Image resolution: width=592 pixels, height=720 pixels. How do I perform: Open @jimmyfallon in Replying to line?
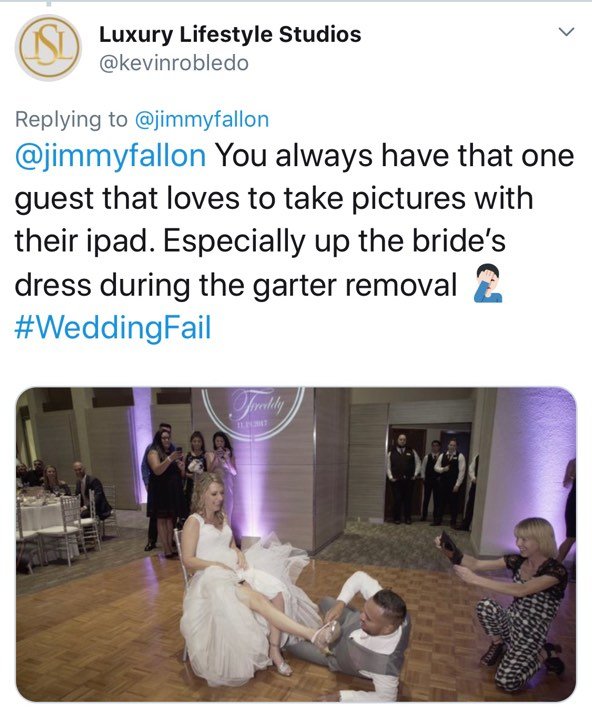[x=202, y=119]
